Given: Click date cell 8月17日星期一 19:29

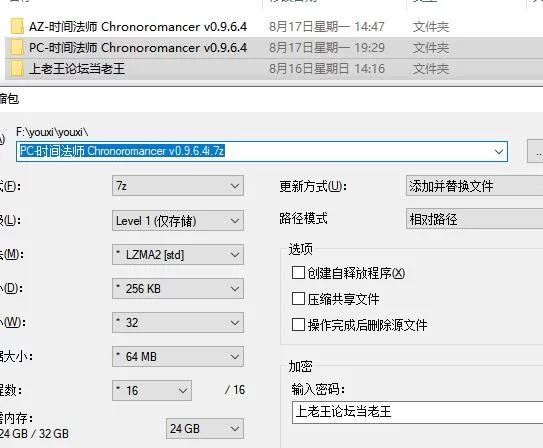Looking at the screenshot, I should pyautogui.click(x=327, y=47).
